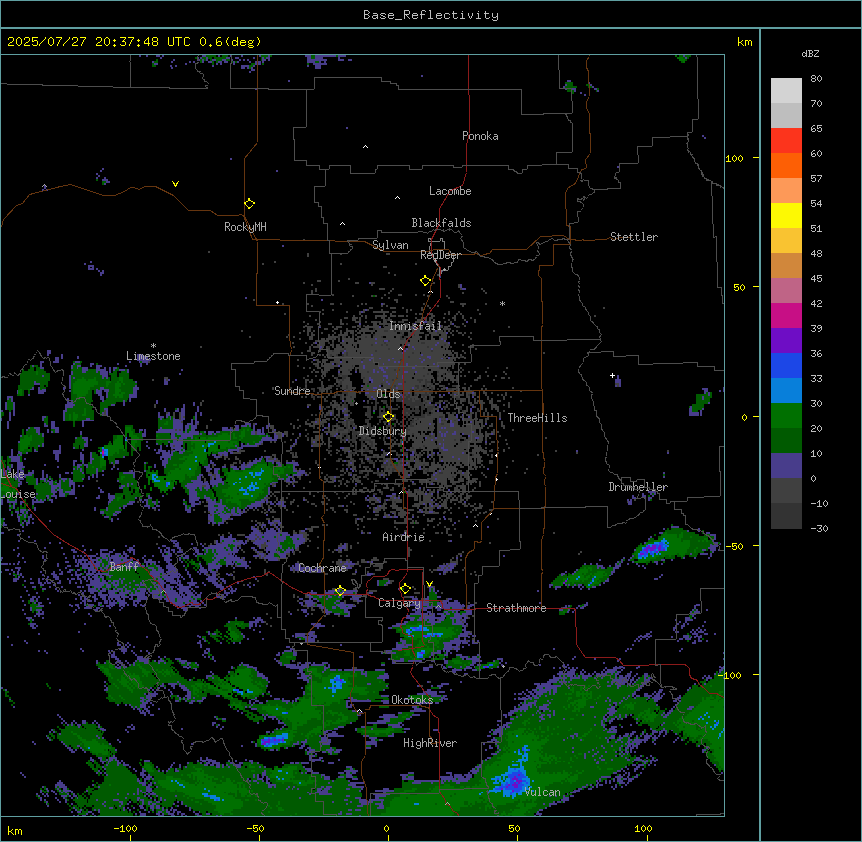Select the slate 10 dBZ legend swatch
The height and width of the screenshot is (842, 862).
pyautogui.click(x=786, y=466)
